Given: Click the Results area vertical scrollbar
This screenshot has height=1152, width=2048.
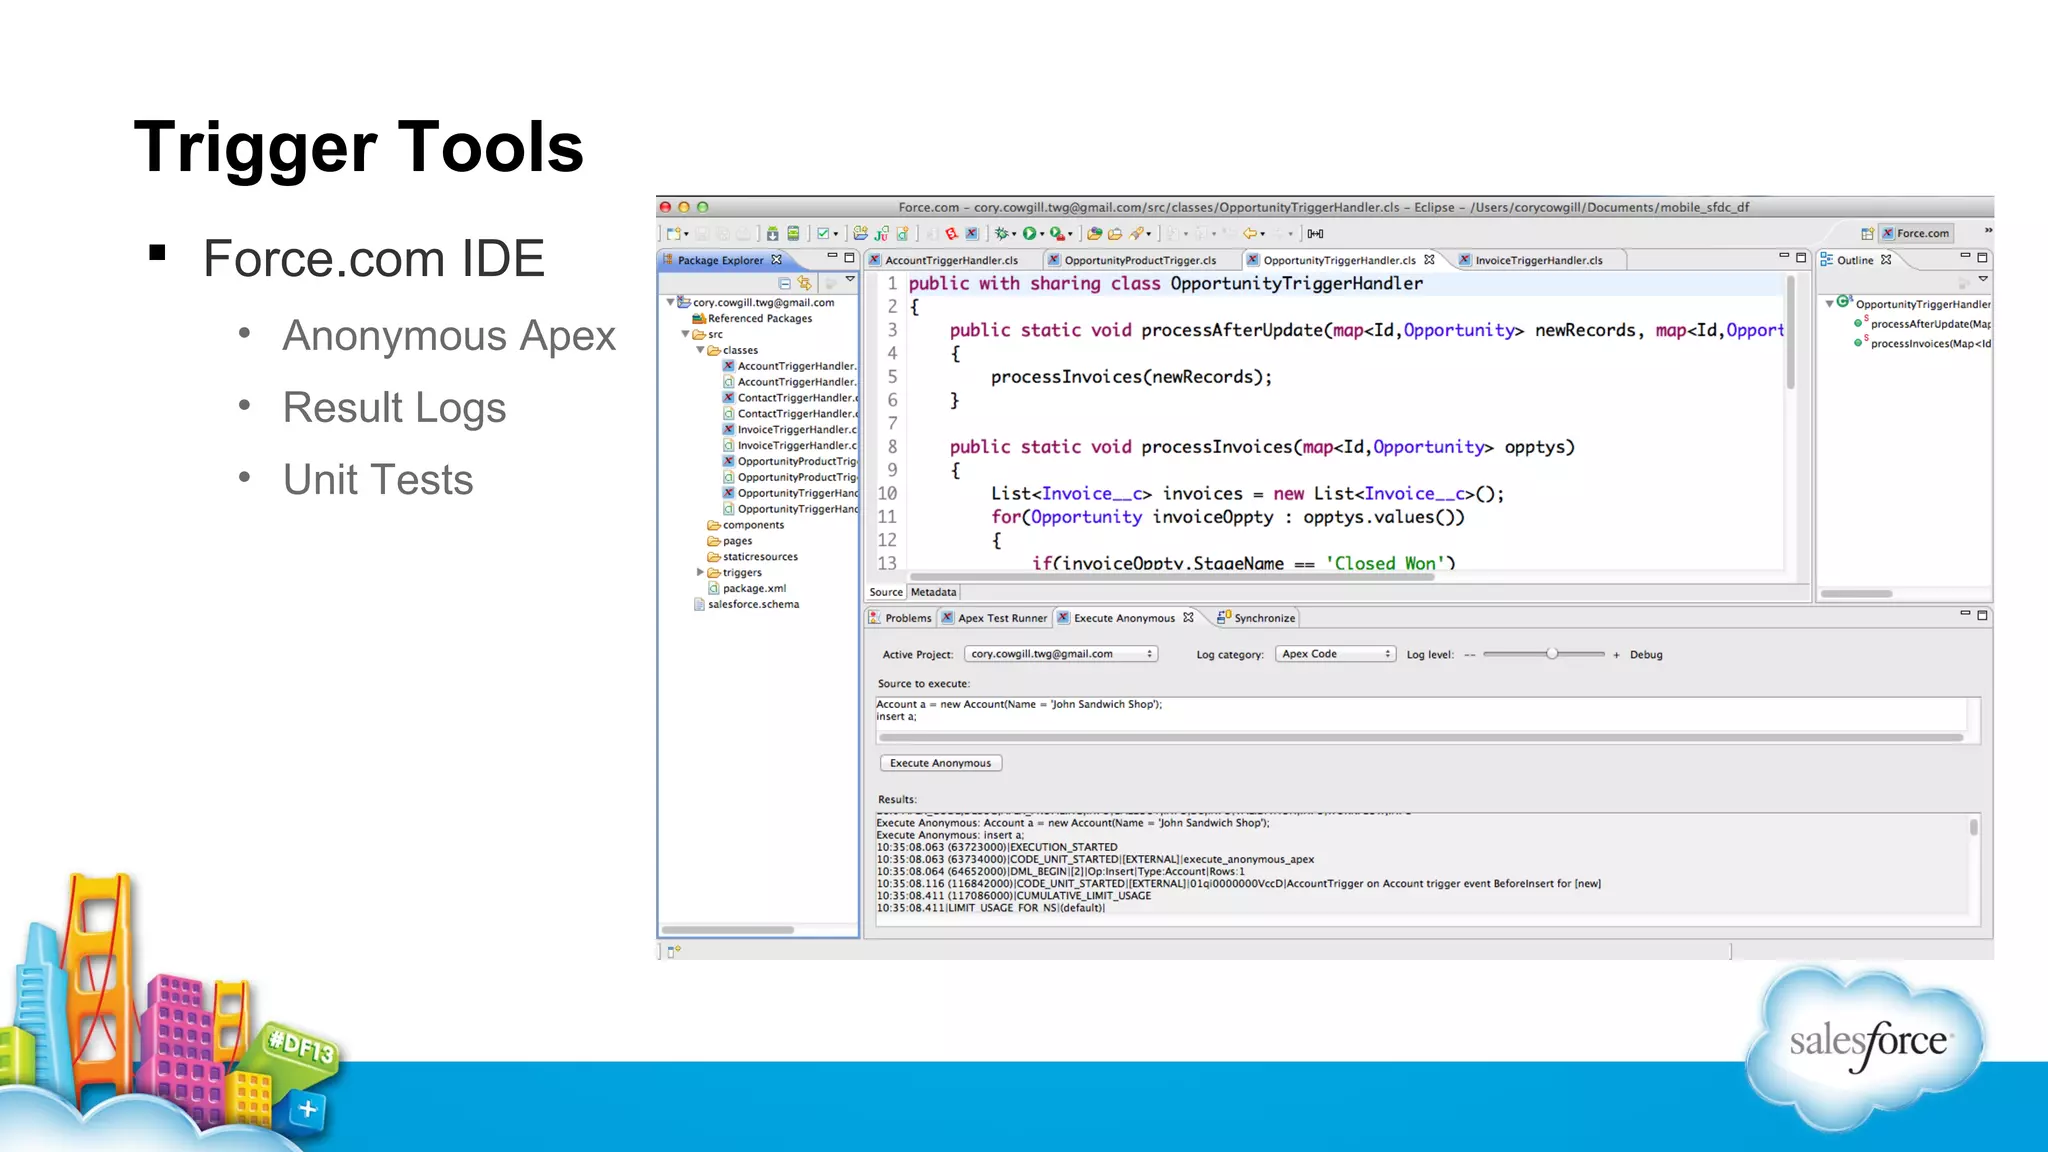Looking at the screenshot, I should [1973, 828].
